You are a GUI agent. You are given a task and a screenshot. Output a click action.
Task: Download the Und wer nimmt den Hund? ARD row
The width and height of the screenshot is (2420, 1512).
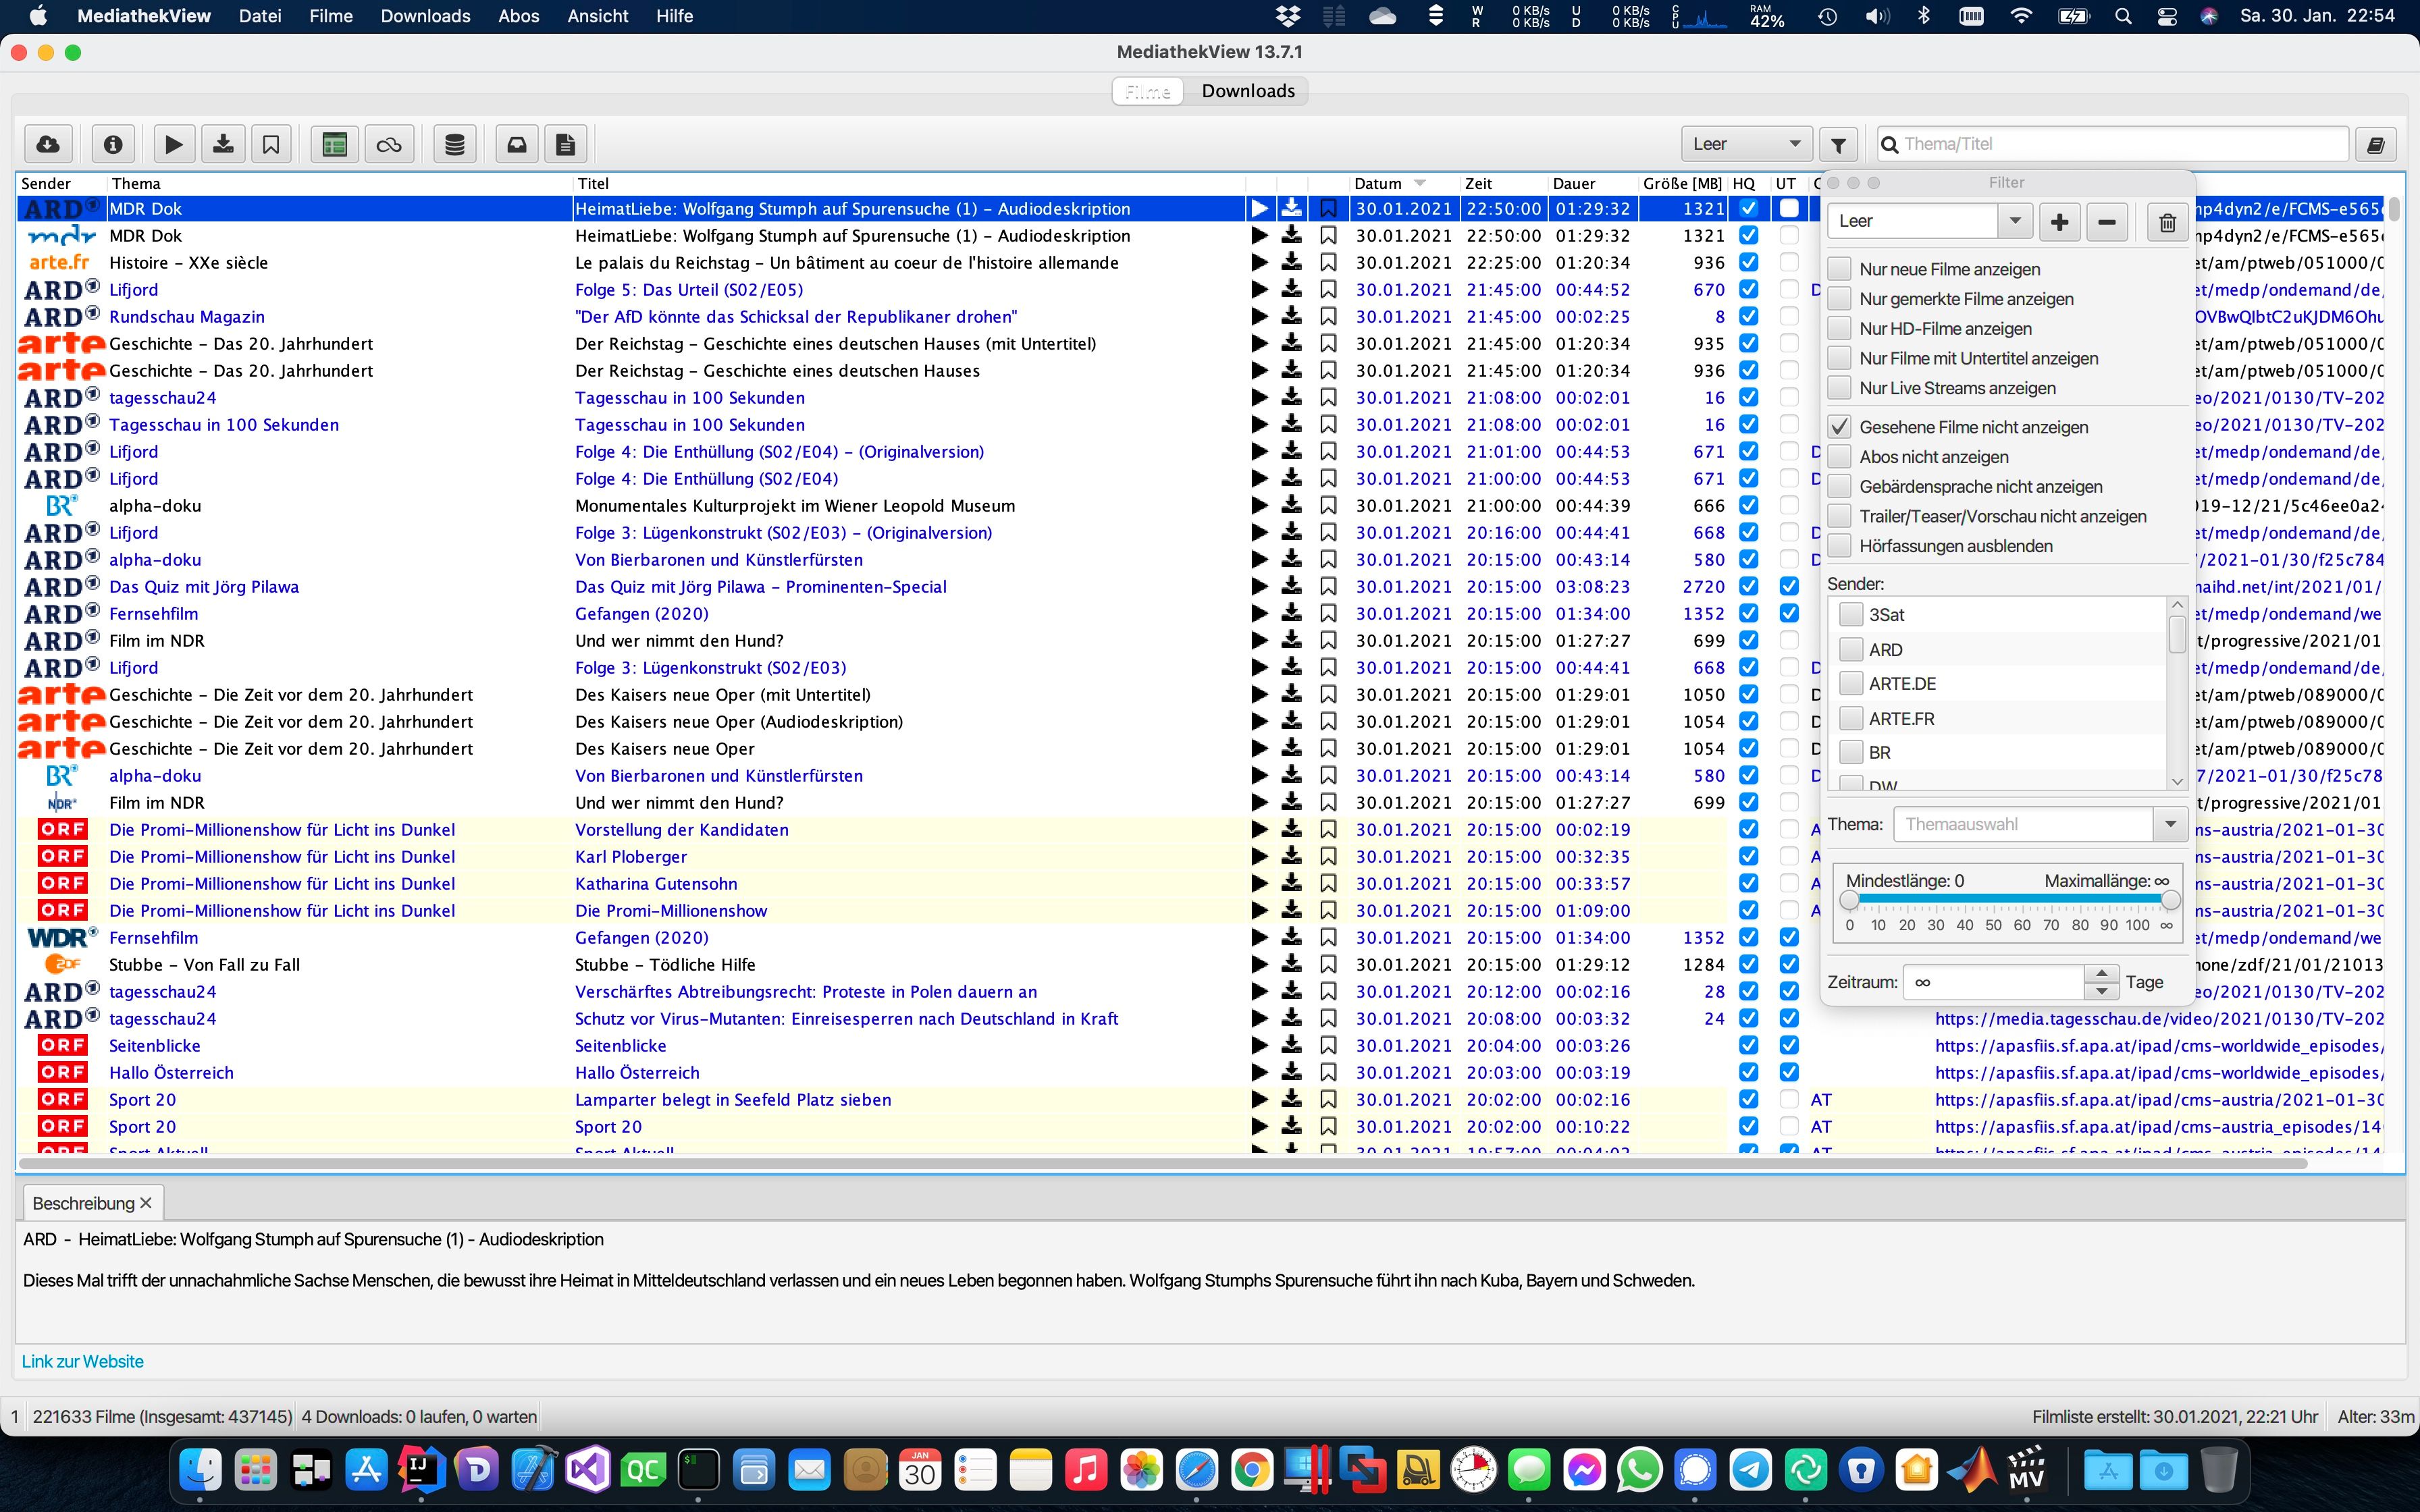pos(1292,641)
